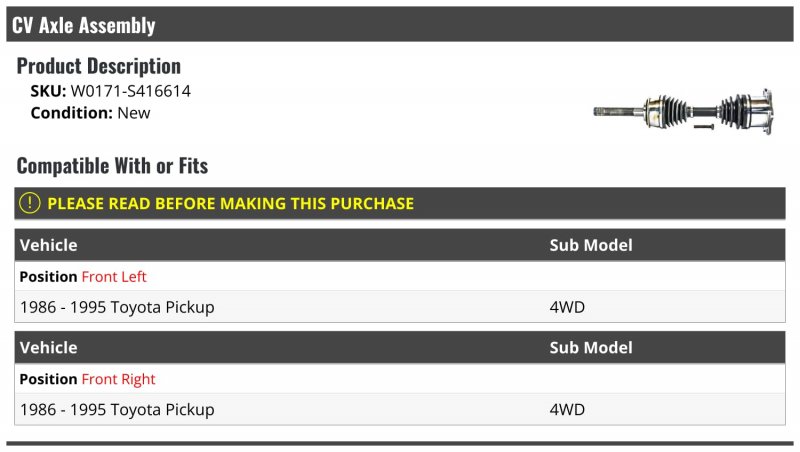Click the Compatible With or Fits heading
Screen dimensions: 800x452
pyautogui.click(x=112, y=166)
